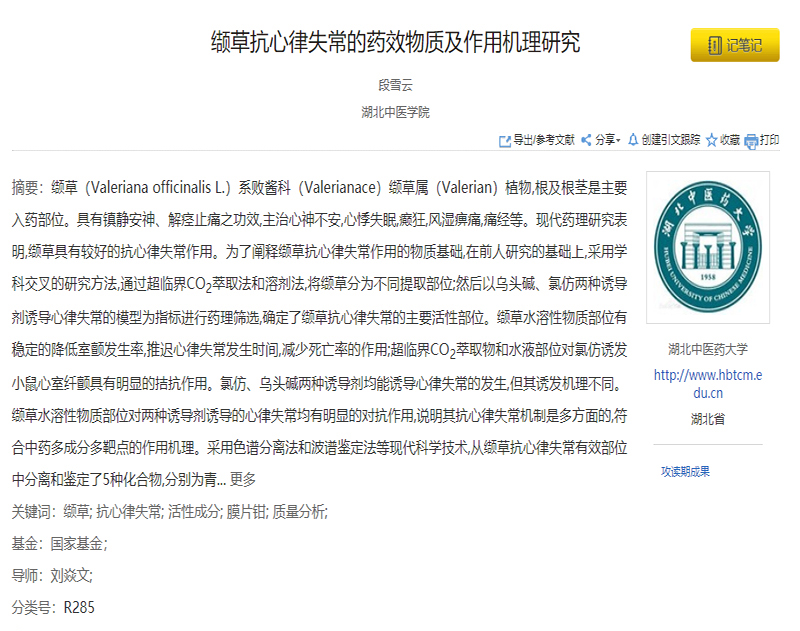Click the printer icon (打印)

[x=751, y=141]
